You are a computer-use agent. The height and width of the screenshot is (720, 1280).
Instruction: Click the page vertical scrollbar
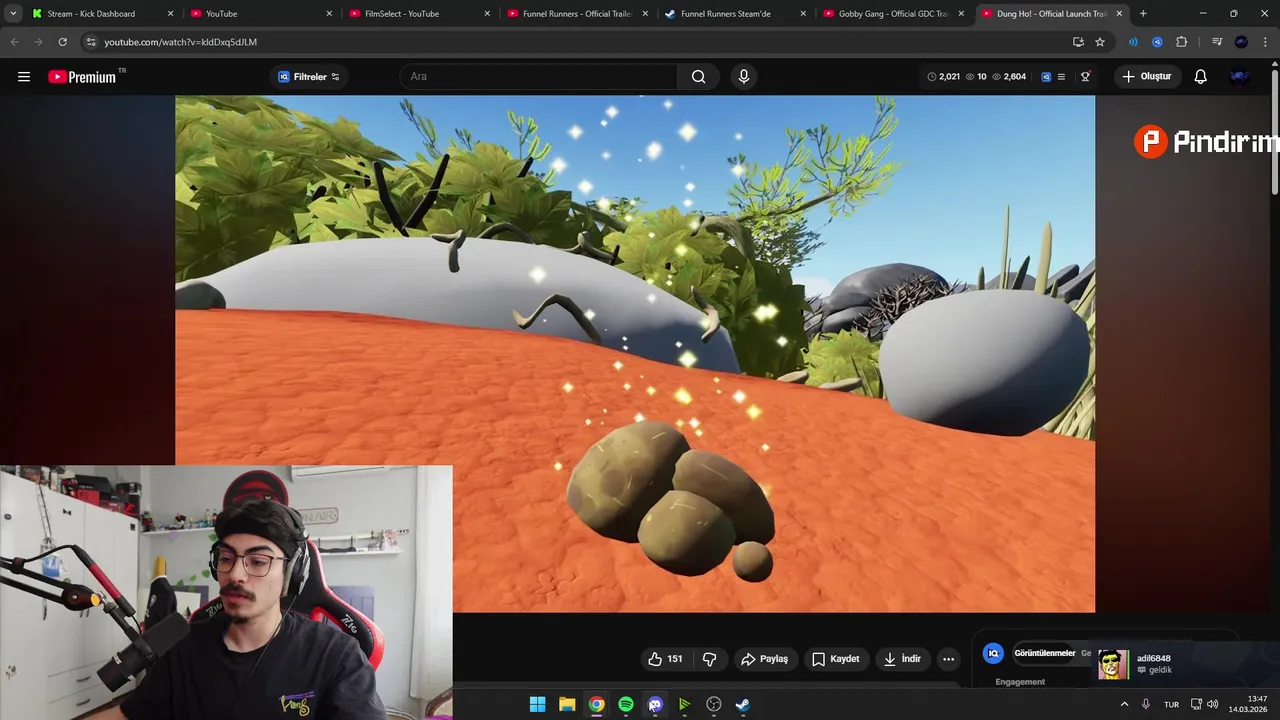(x=1275, y=130)
